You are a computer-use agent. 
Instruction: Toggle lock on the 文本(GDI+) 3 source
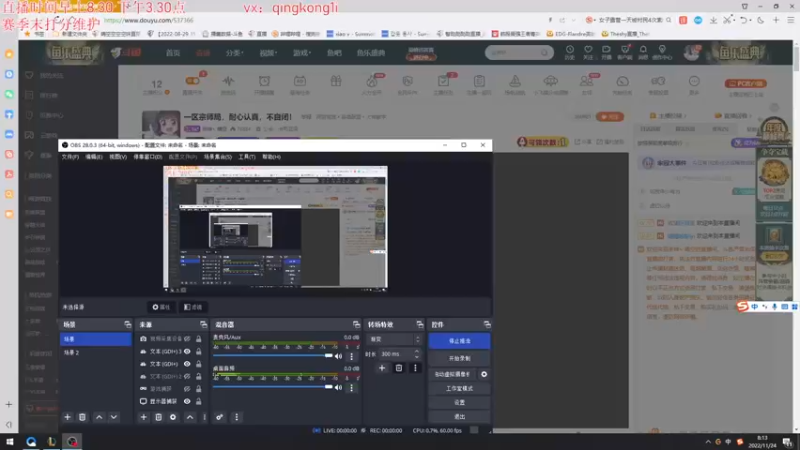198,352
